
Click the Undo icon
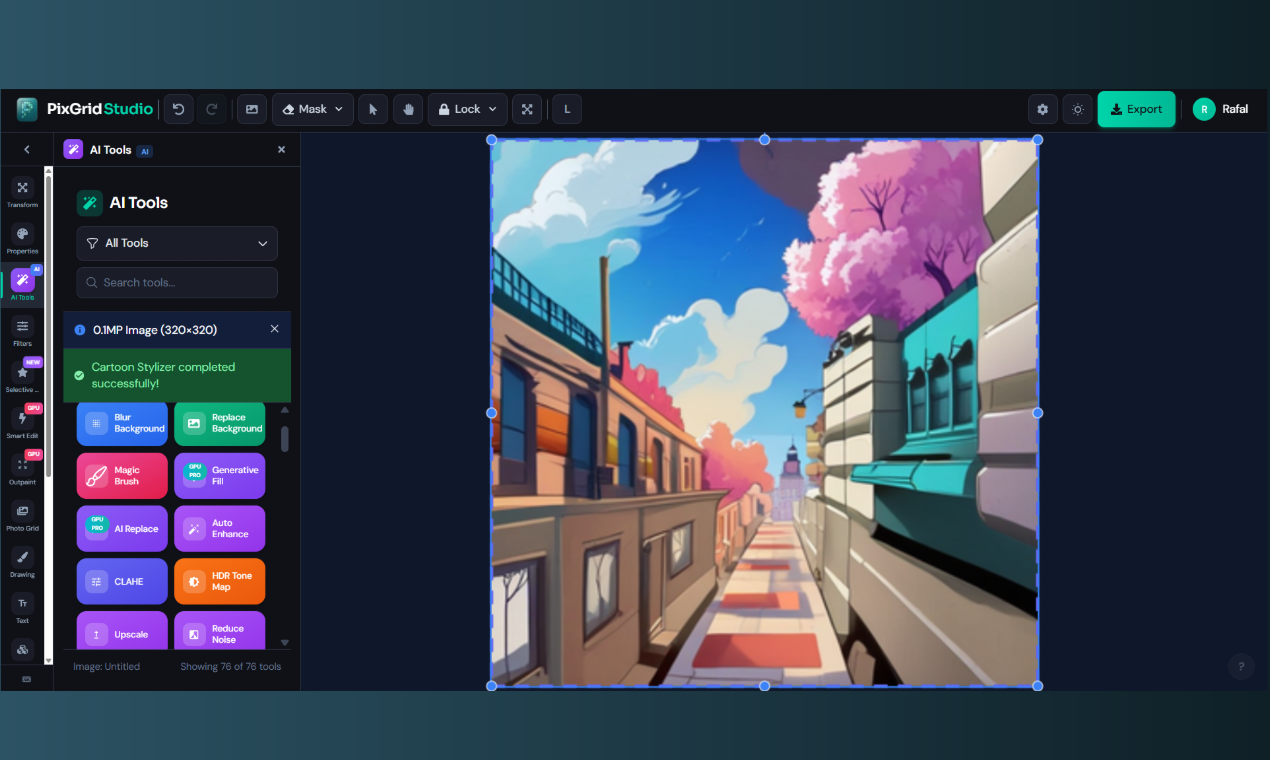coord(178,109)
